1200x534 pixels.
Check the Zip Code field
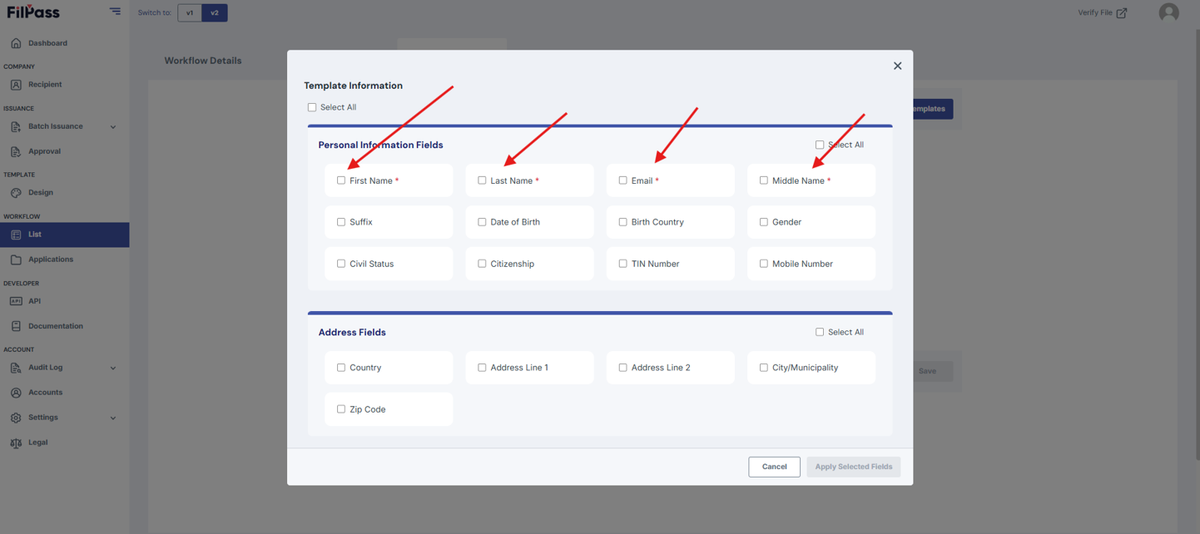click(341, 409)
